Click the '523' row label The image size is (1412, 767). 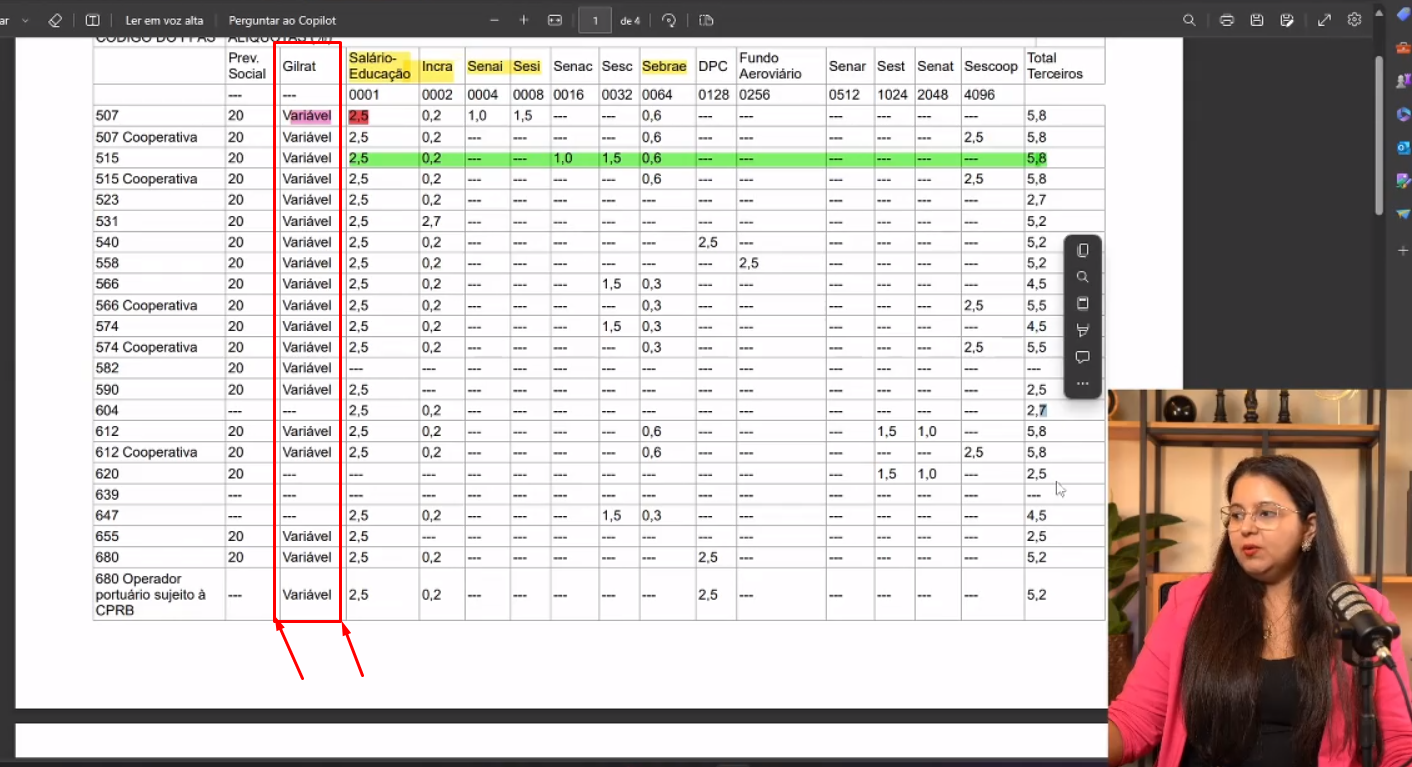coord(107,200)
